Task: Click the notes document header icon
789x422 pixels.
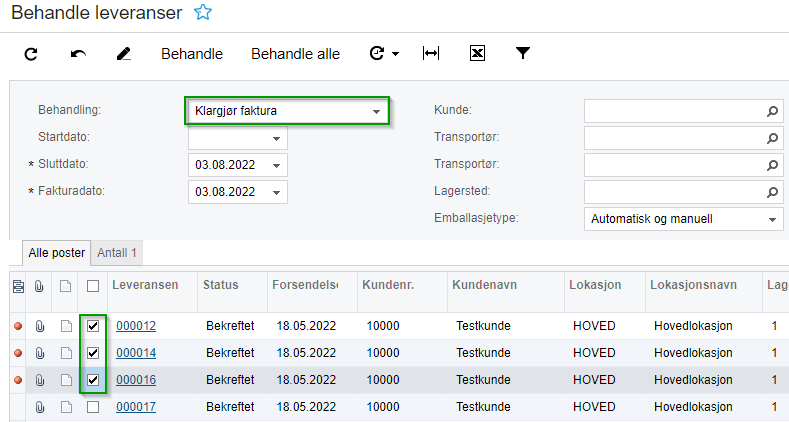Action: [x=65, y=286]
